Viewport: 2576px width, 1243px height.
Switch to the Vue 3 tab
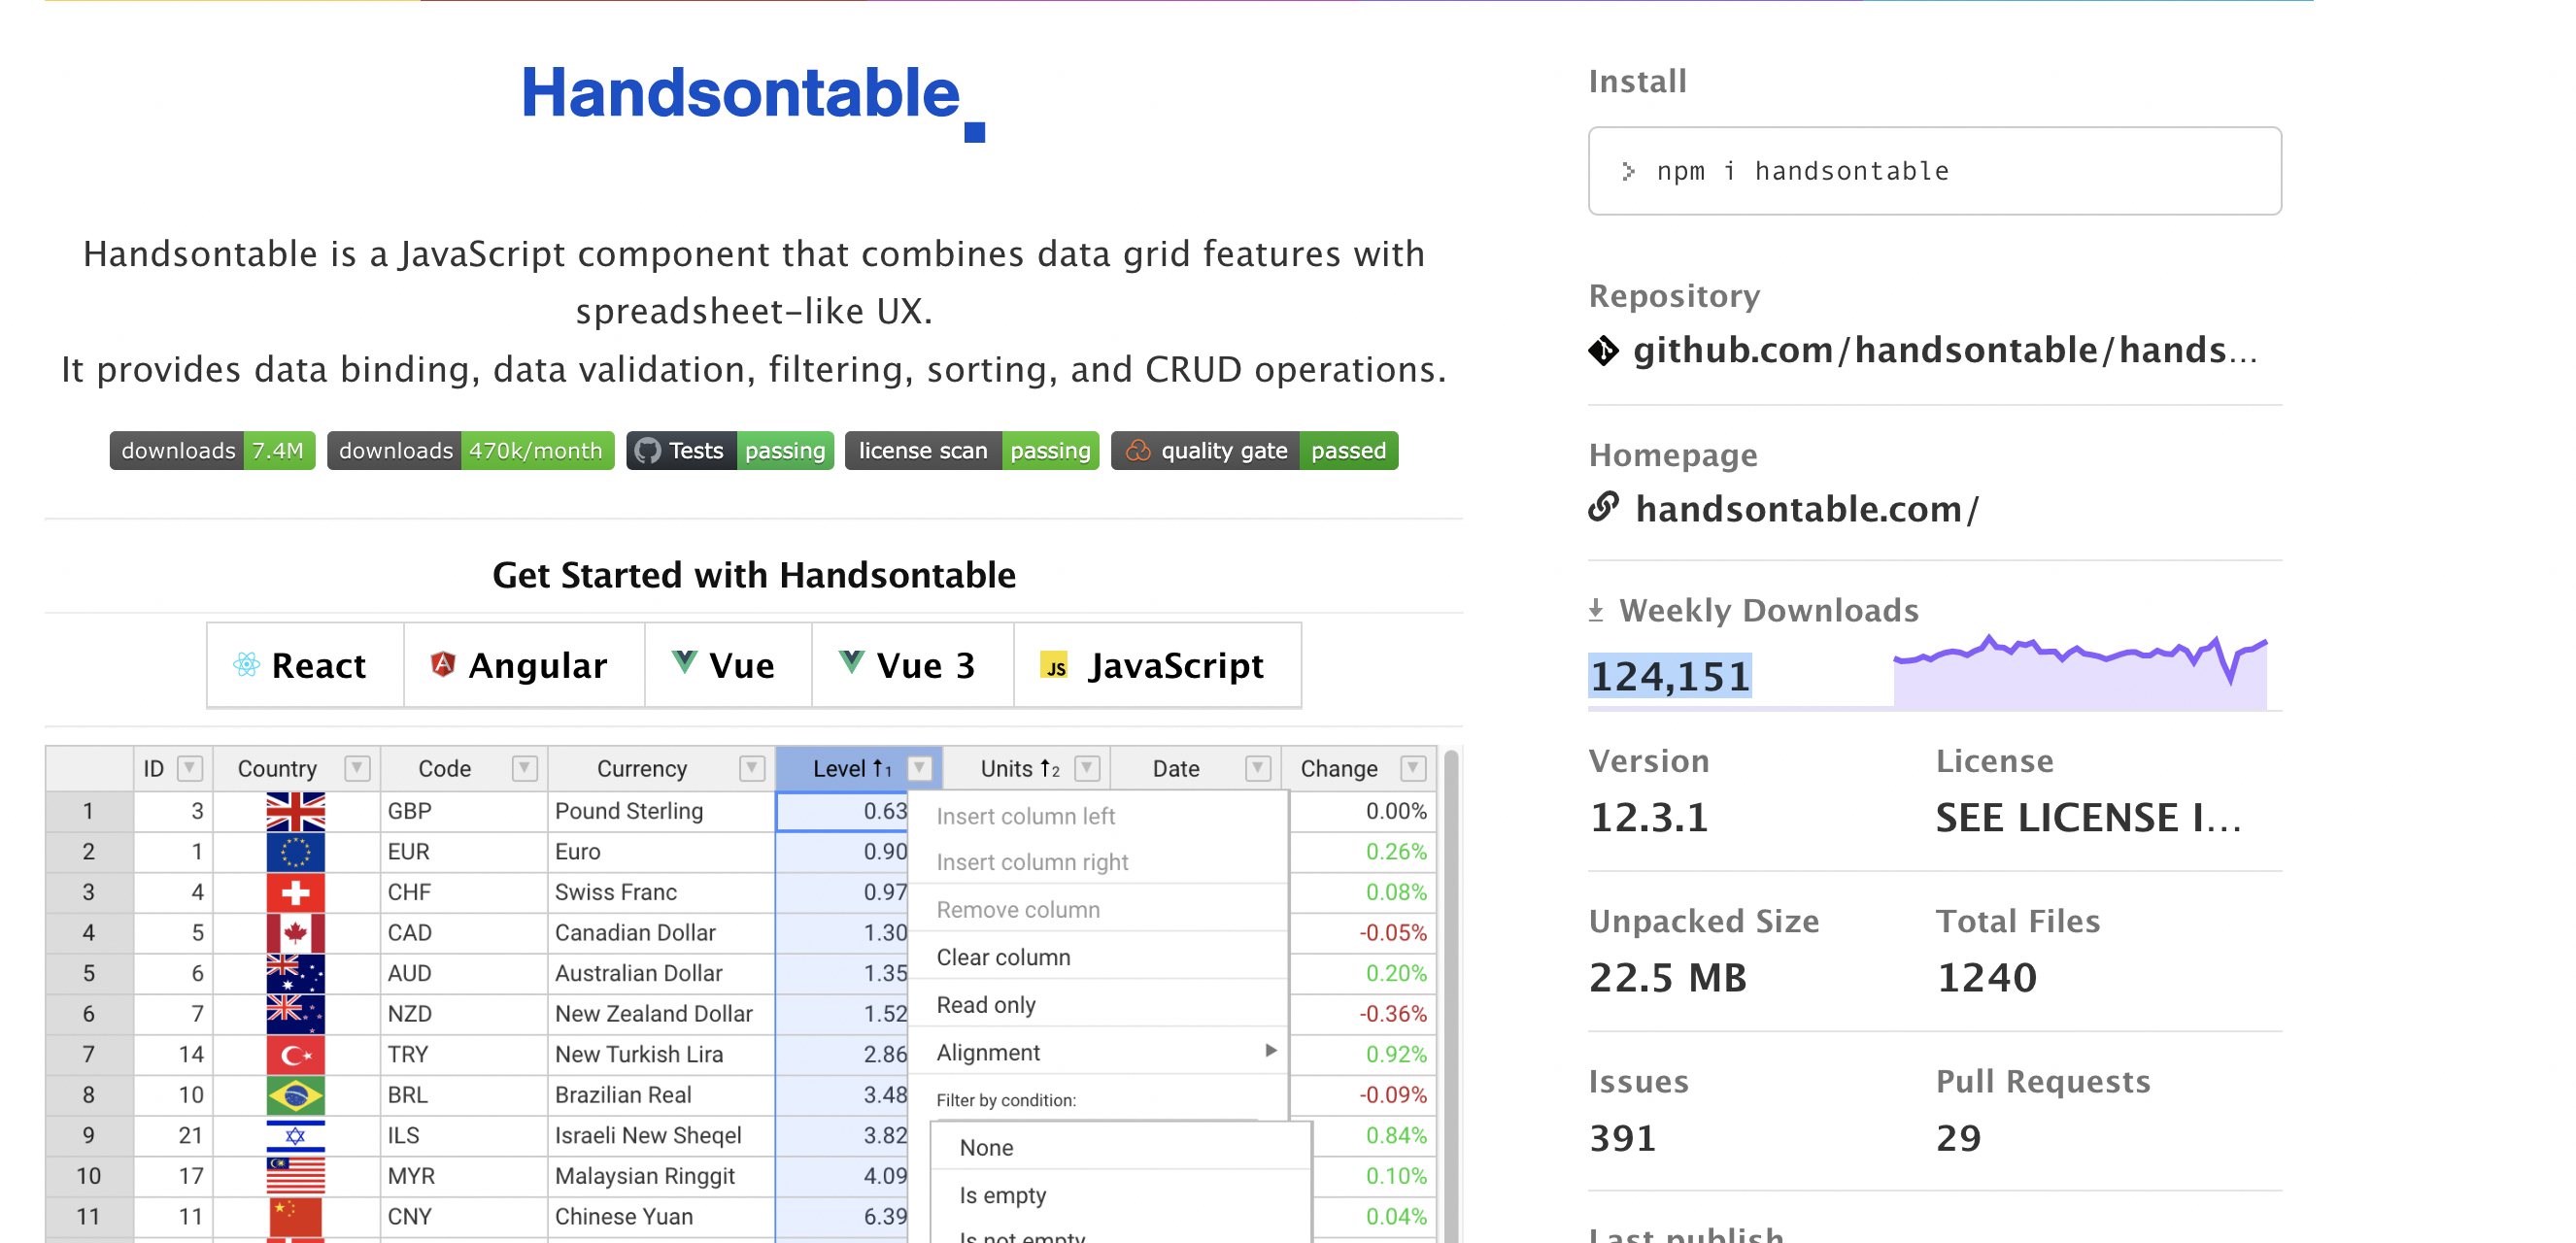pyautogui.click(x=912, y=665)
